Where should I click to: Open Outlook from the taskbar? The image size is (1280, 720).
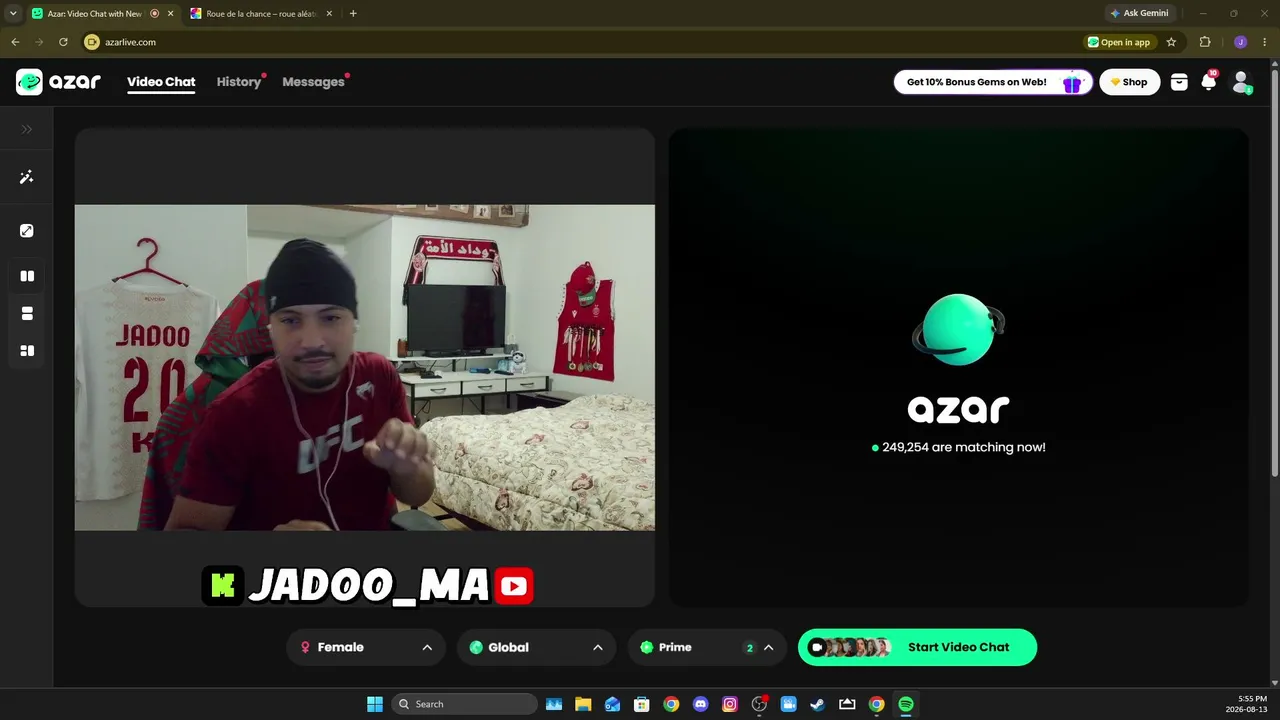612,704
